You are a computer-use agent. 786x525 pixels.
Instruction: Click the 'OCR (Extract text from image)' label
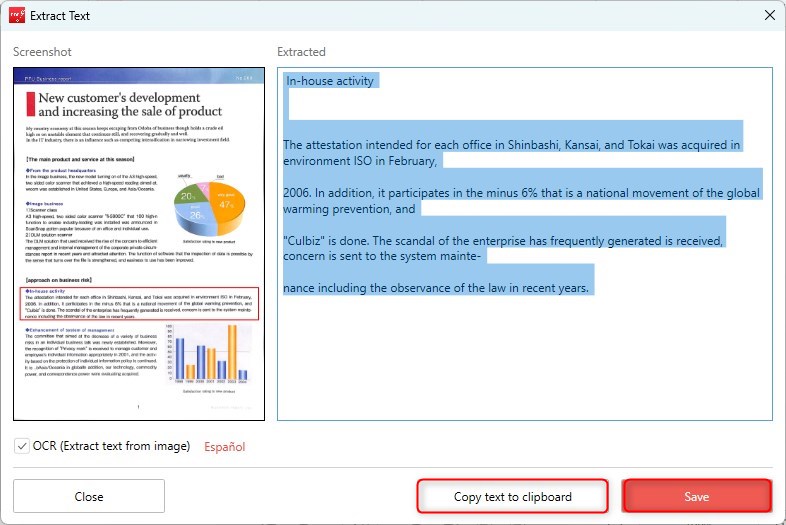pyautogui.click(x=112, y=446)
